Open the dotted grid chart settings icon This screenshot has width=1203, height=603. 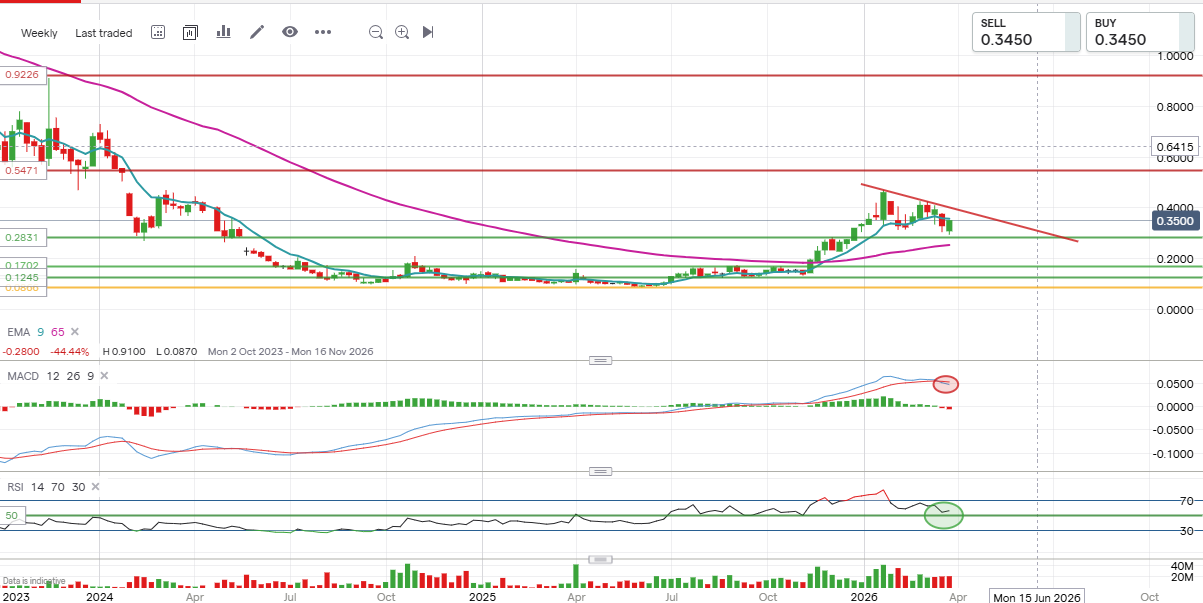(158, 32)
